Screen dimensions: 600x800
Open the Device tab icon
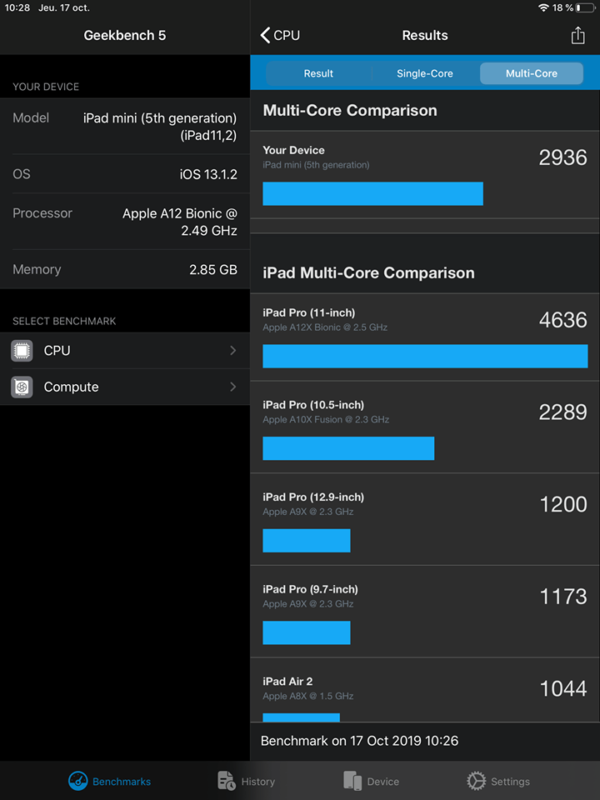point(352,781)
